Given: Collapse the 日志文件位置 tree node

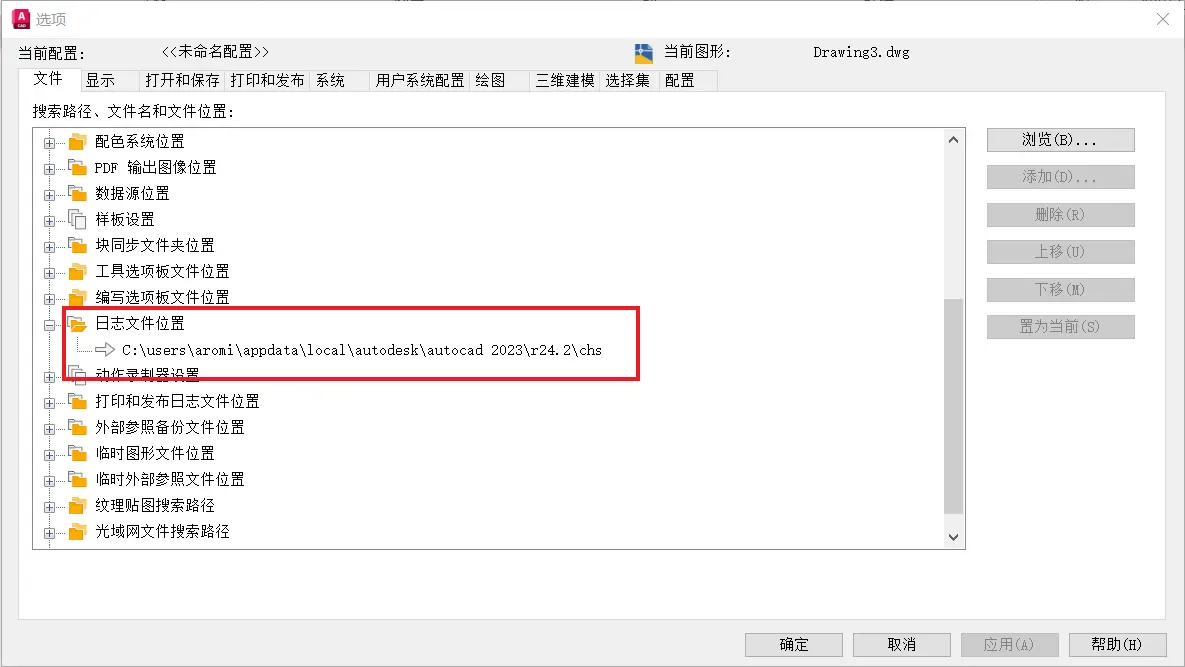Looking at the screenshot, I should click(49, 326).
